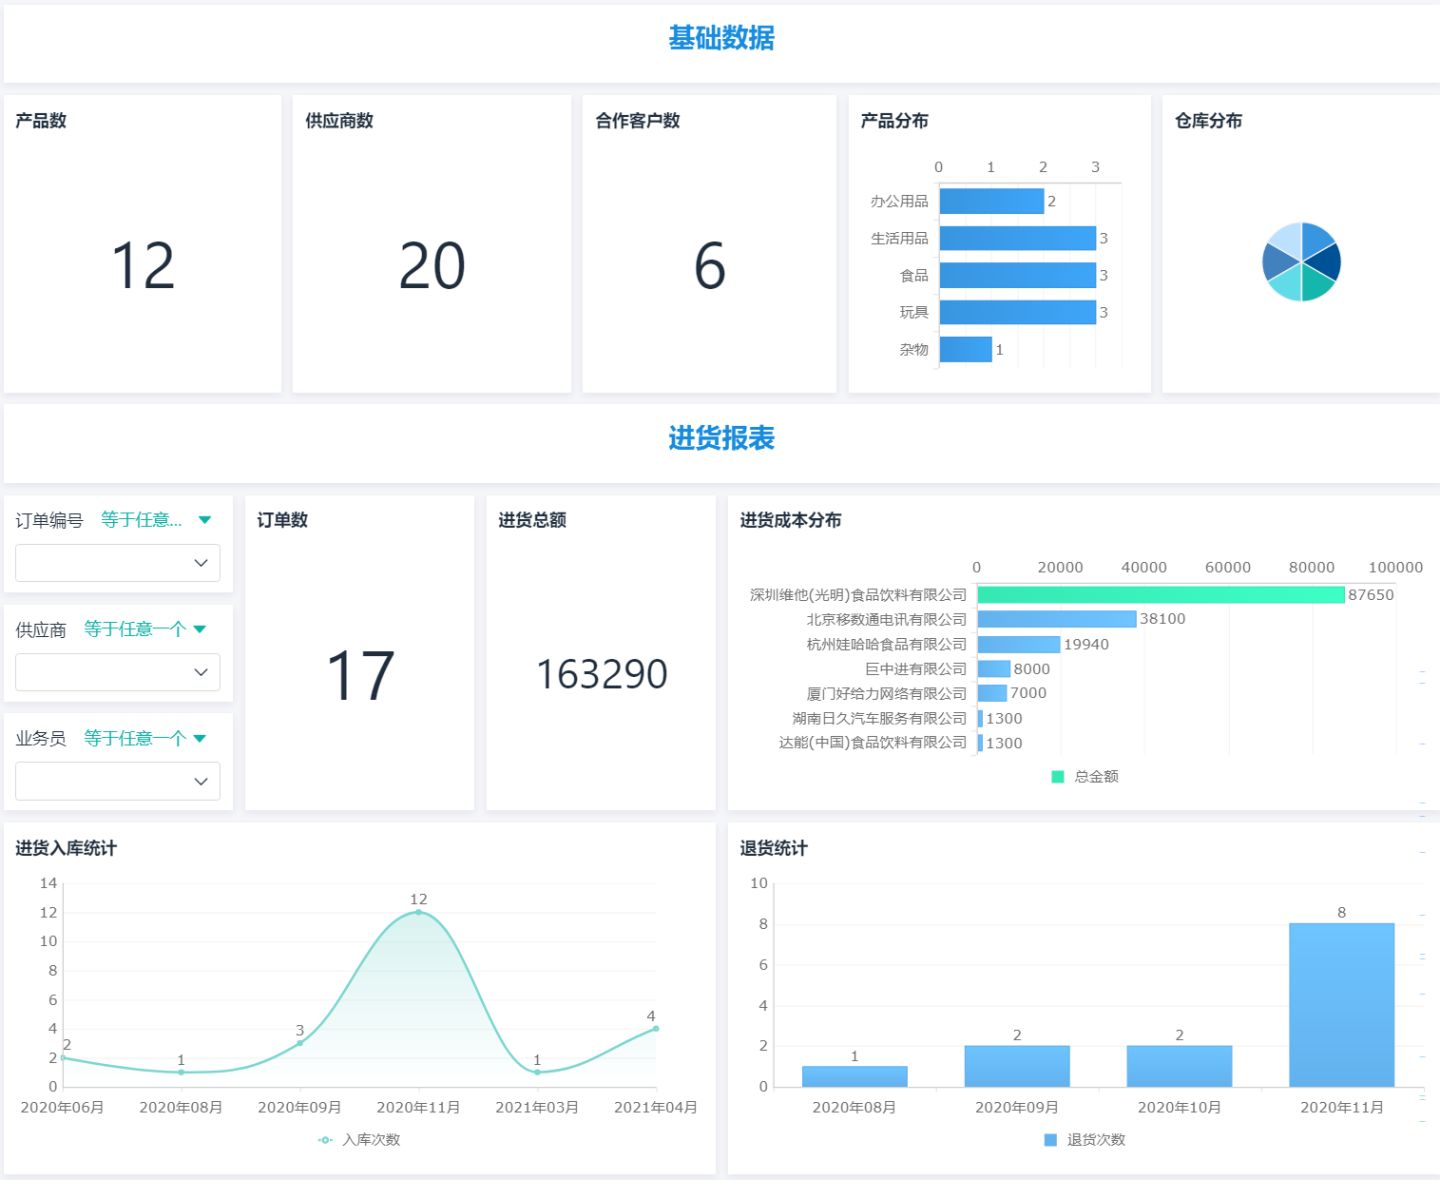
Task: Click the 产品分布 card title
Action: [x=894, y=120]
